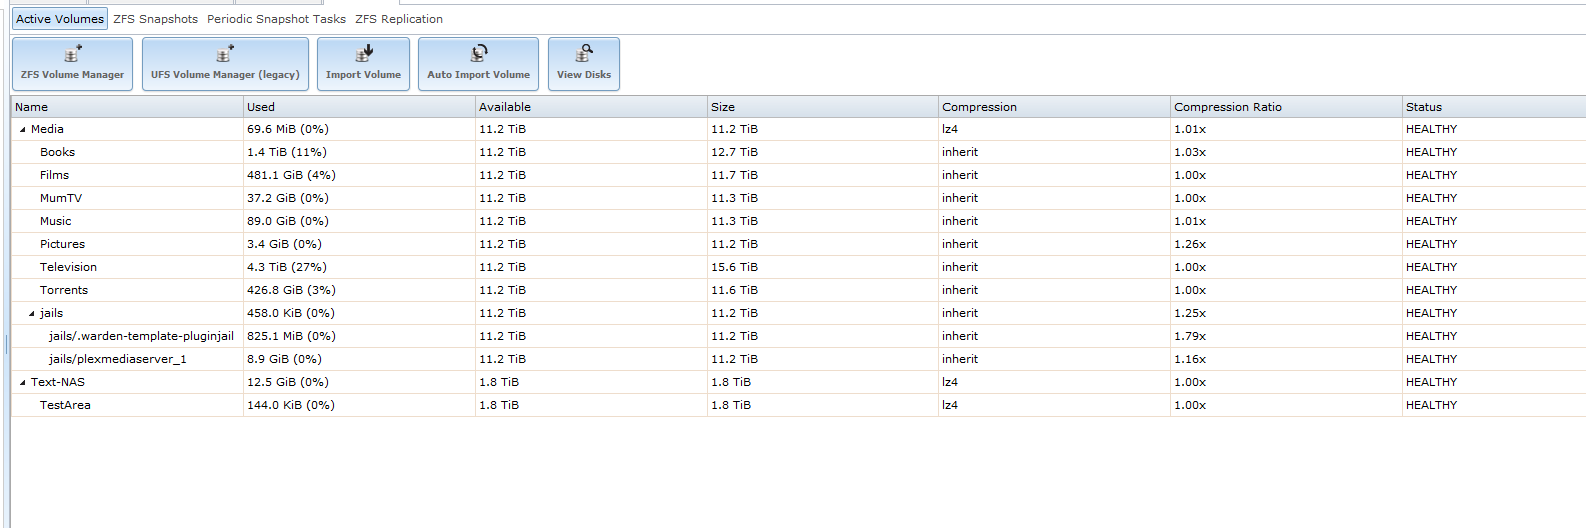
Task: Select the Text-NAS volume
Action: (798, 382)
